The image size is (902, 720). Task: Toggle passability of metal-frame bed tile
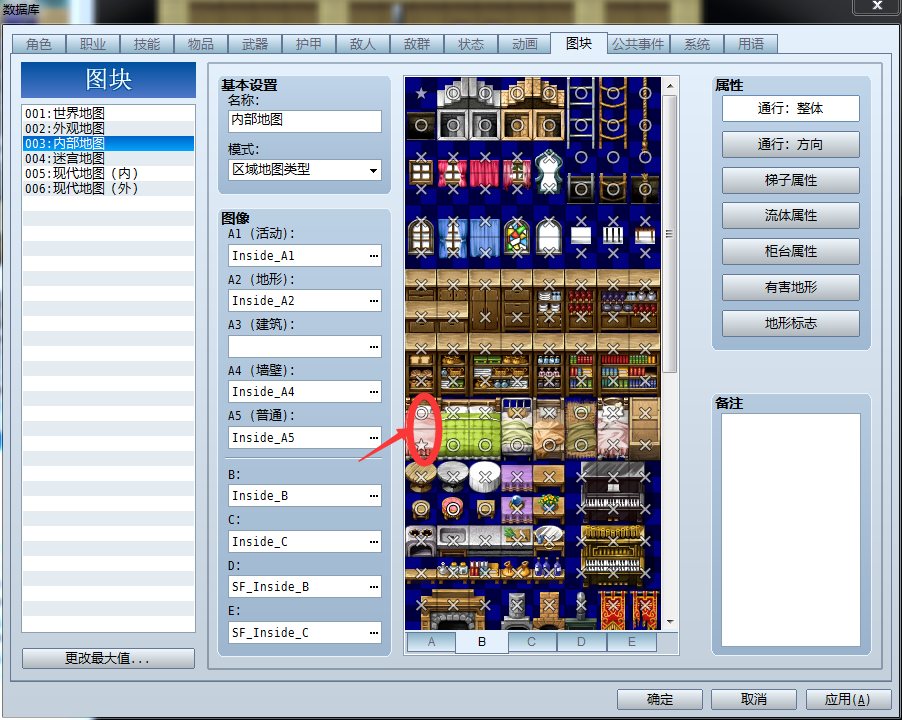point(517,429)
